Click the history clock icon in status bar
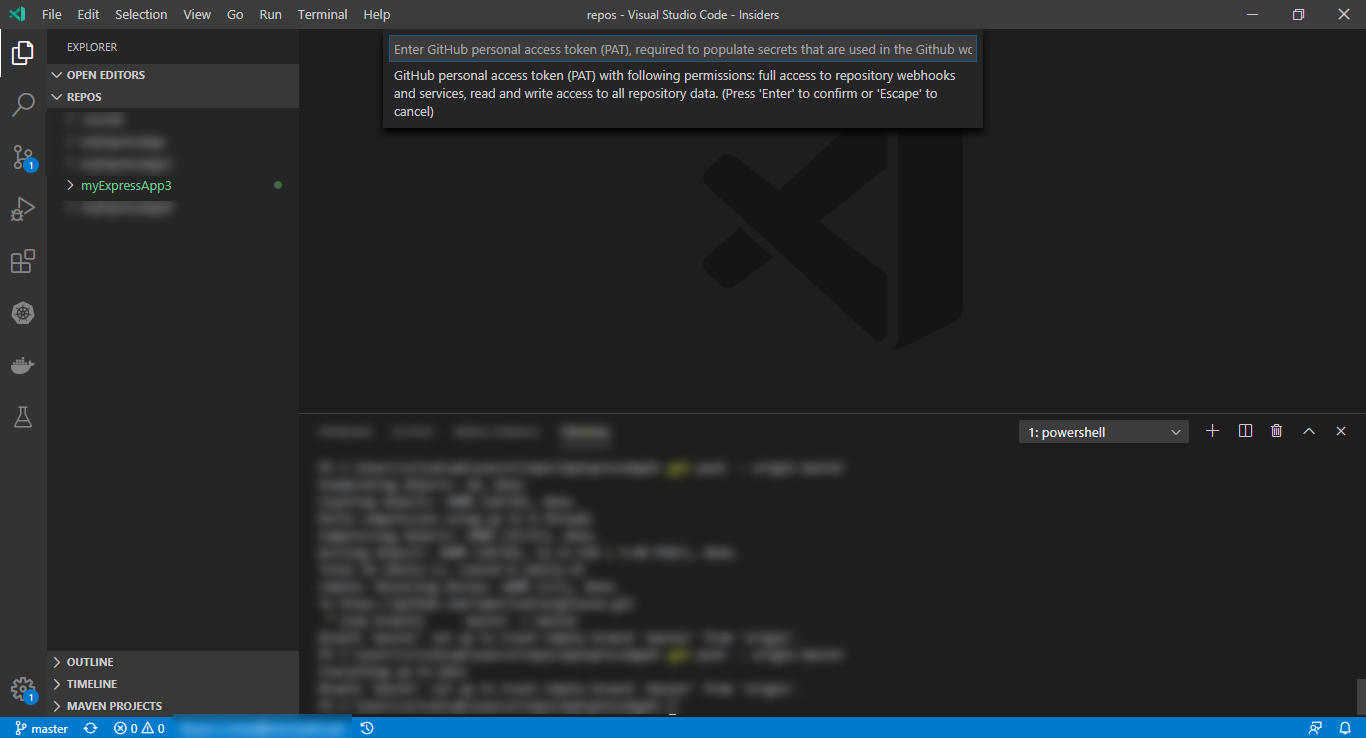 (x=367, y=728)
